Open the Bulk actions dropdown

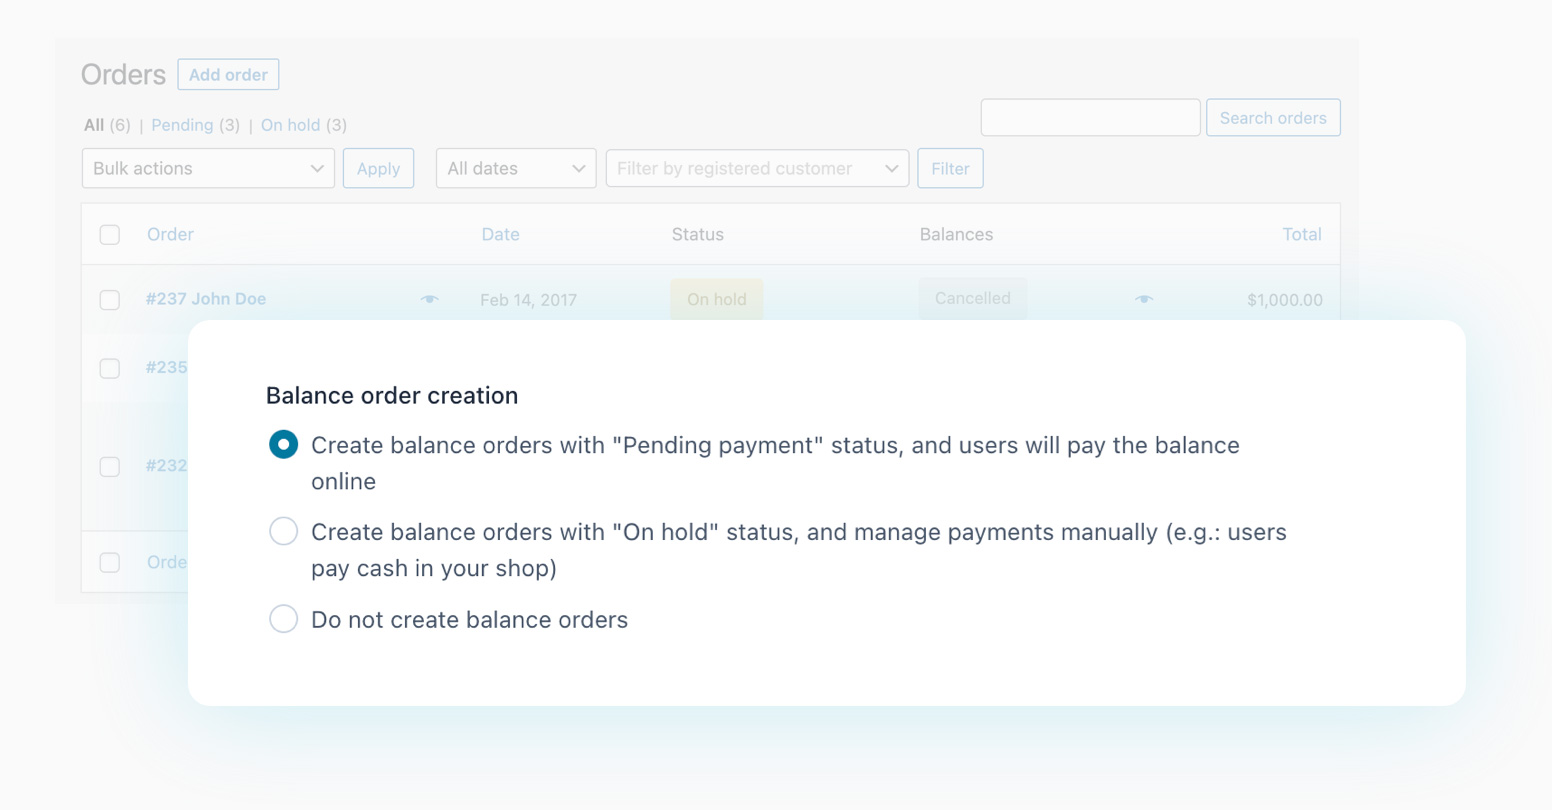click(x=207, y=168)
